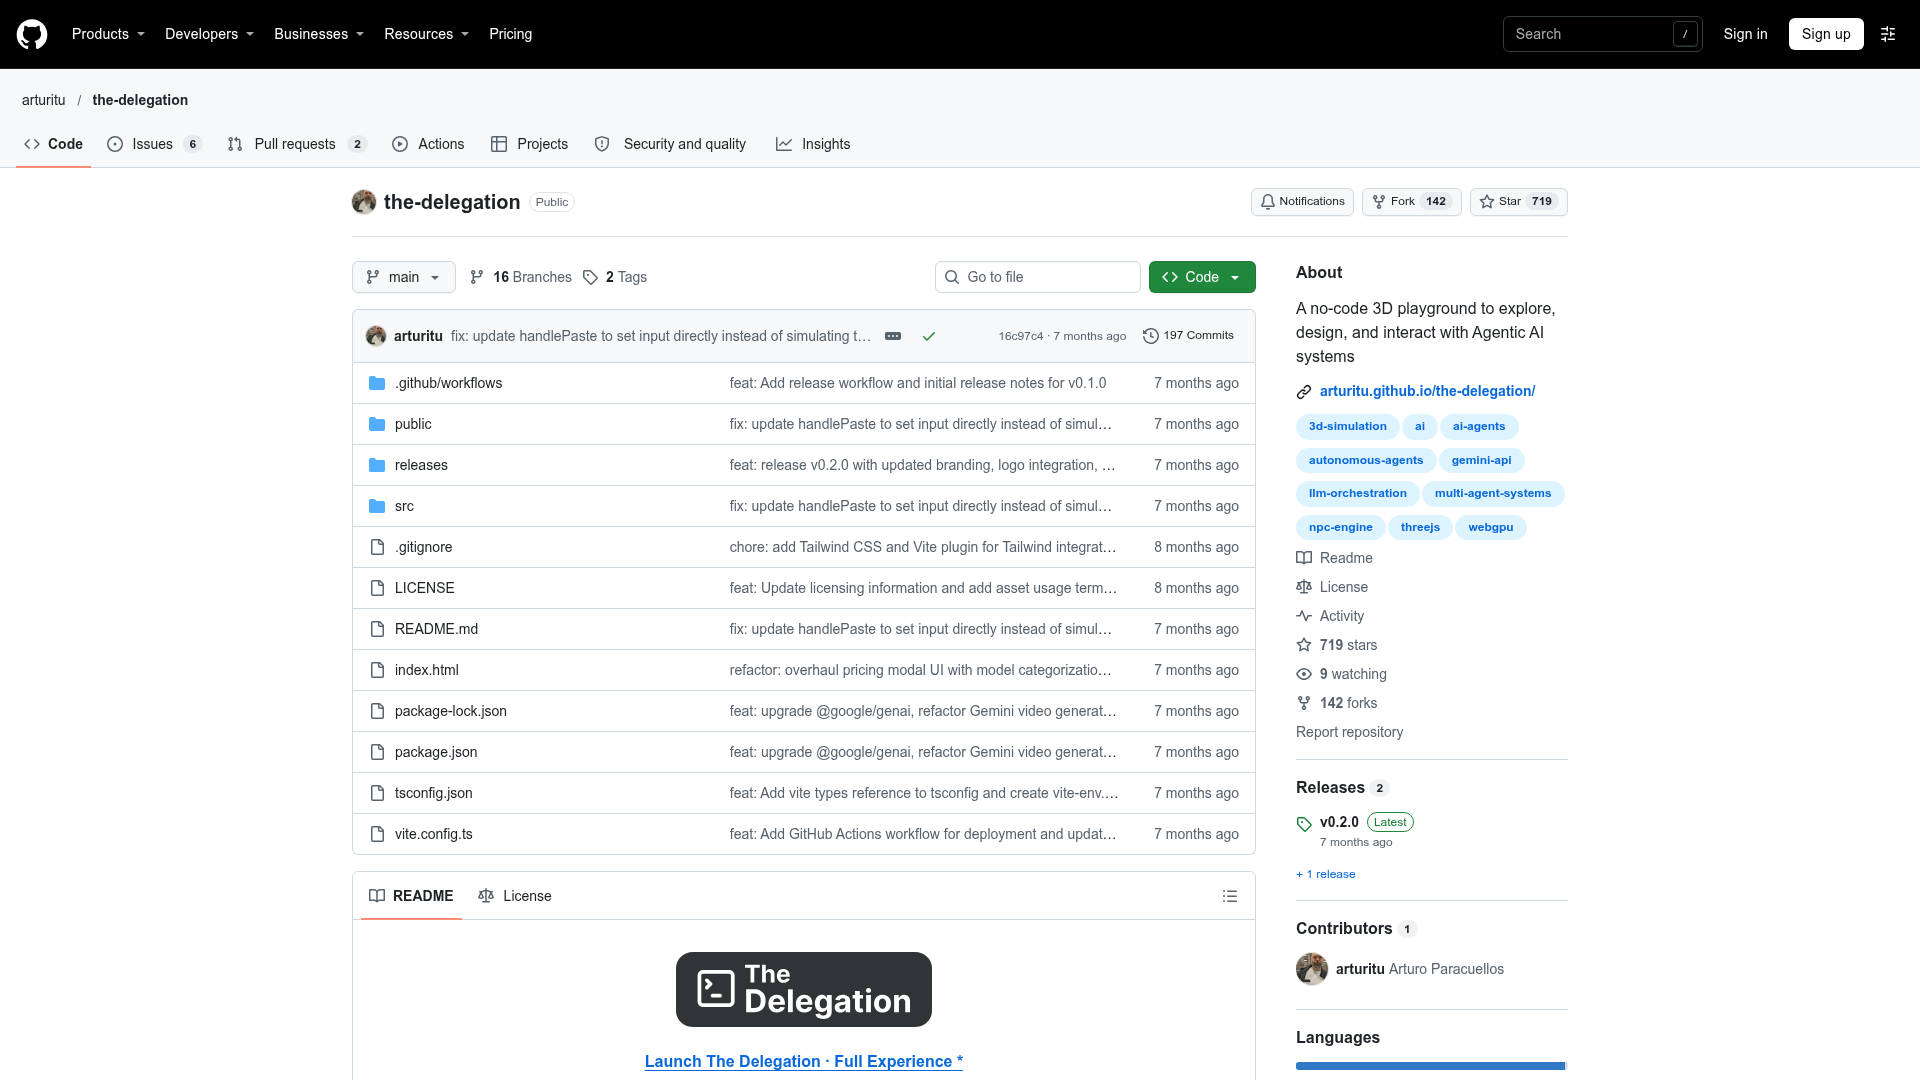
Task: Open vite.config.ts file
Action: (434, 834)
